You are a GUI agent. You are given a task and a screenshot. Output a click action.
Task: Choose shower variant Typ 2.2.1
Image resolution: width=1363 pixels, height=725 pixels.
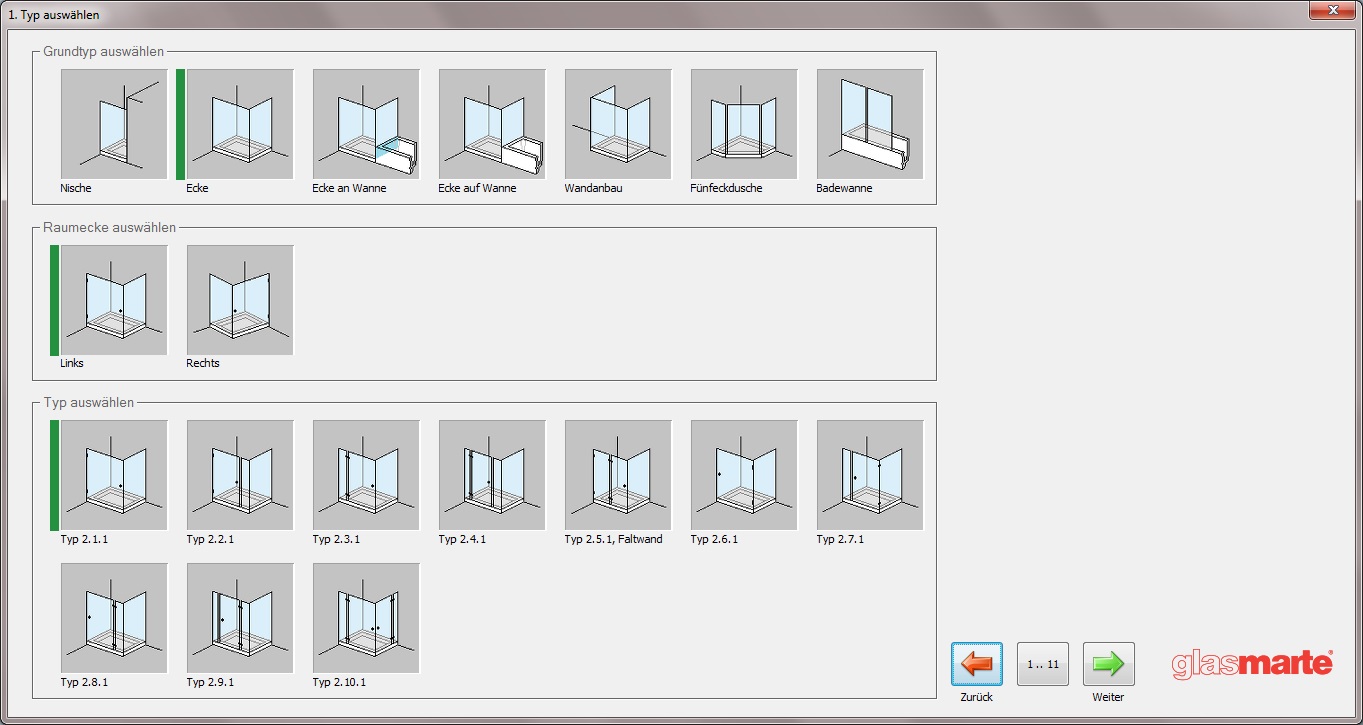[240, 475]
